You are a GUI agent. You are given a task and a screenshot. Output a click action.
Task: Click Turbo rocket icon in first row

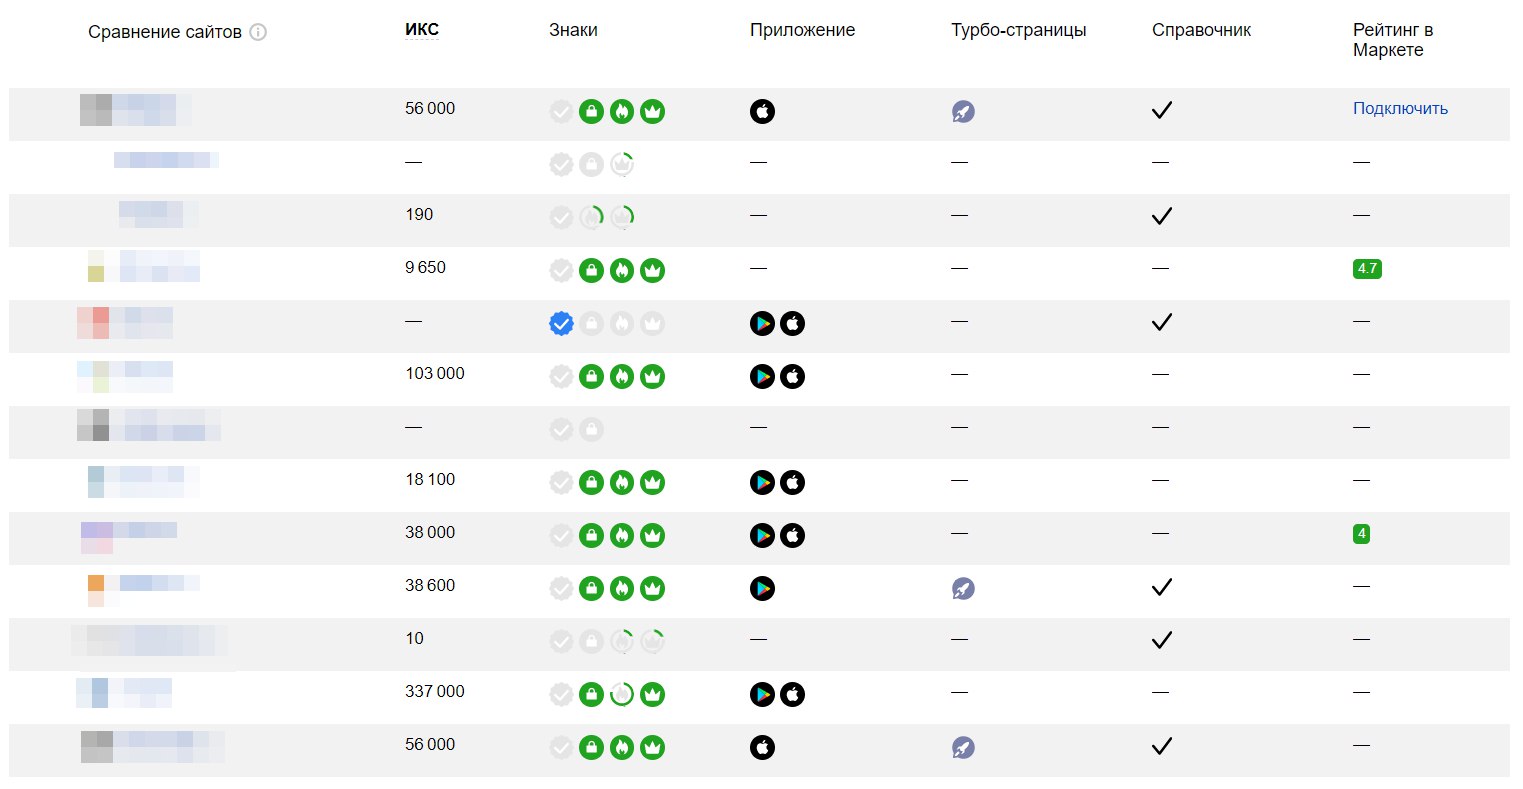tap(963, 111)
